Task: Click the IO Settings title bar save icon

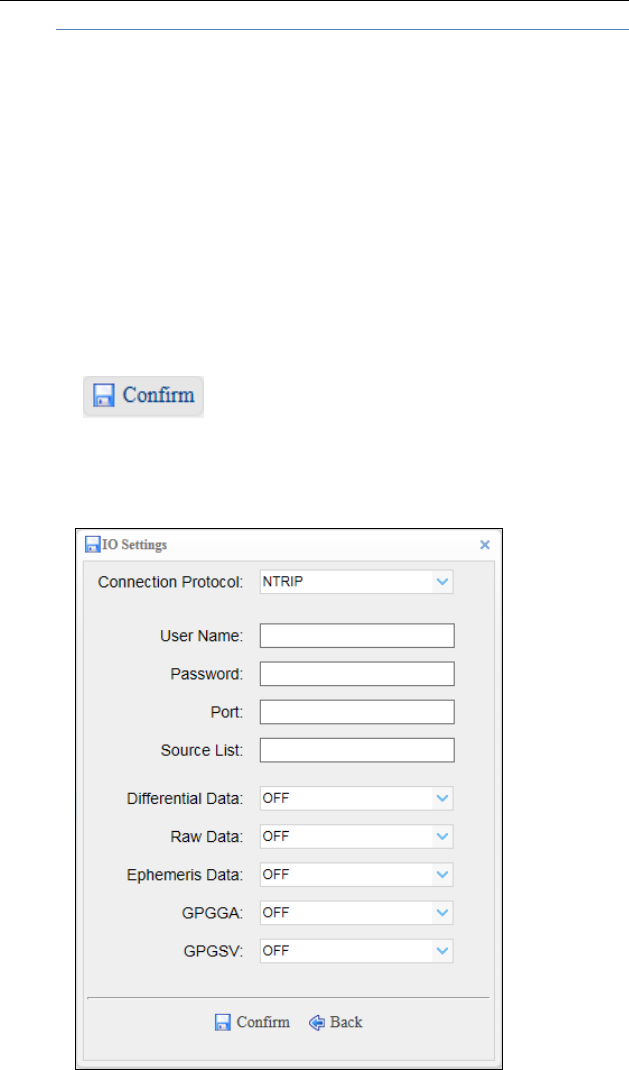Action: pos(91,545)
